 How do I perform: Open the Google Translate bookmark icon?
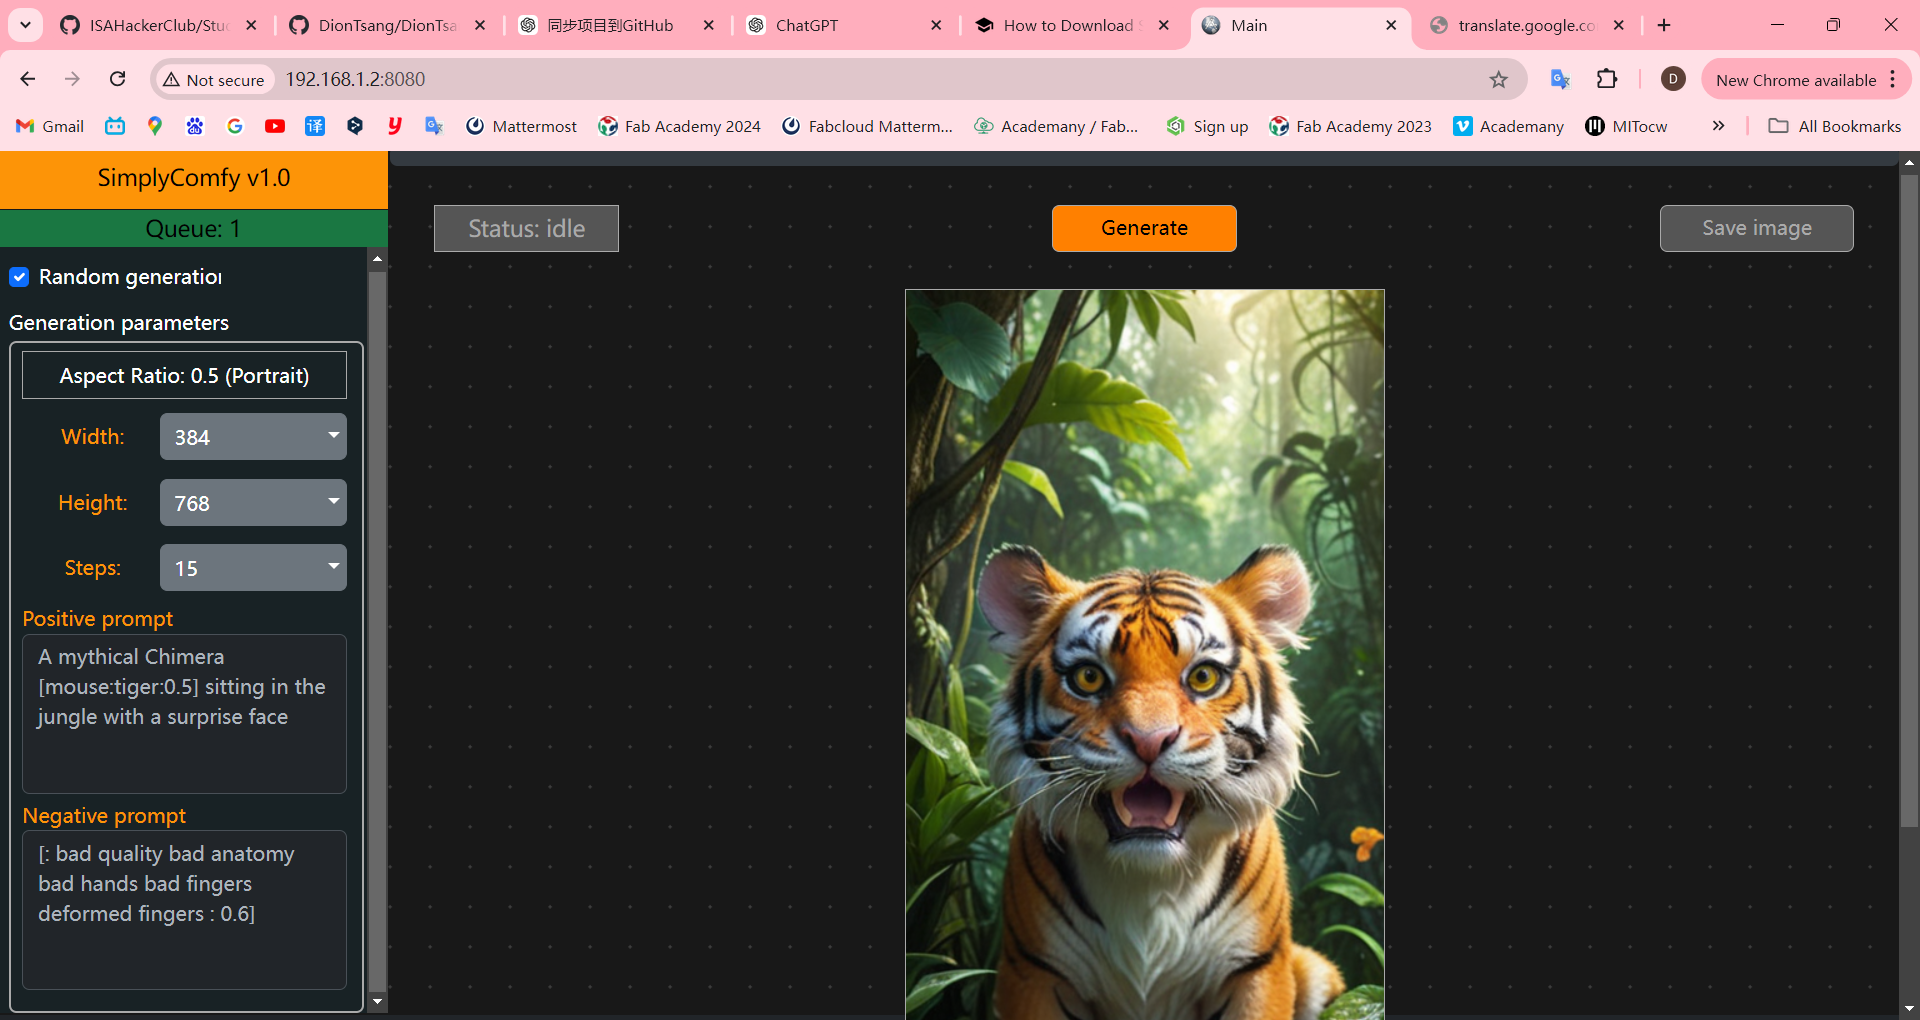pos(434,126)
